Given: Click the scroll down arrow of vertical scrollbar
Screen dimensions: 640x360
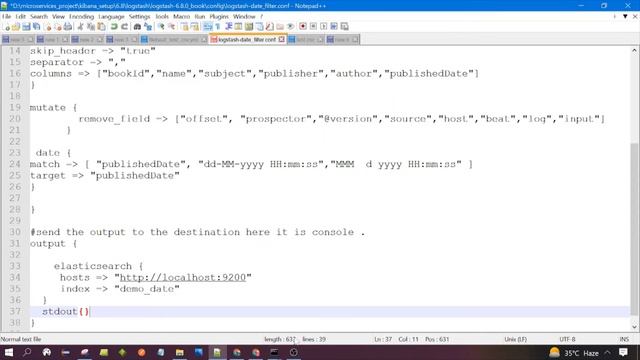Looking at the screenshot, I should pos(634,327).
